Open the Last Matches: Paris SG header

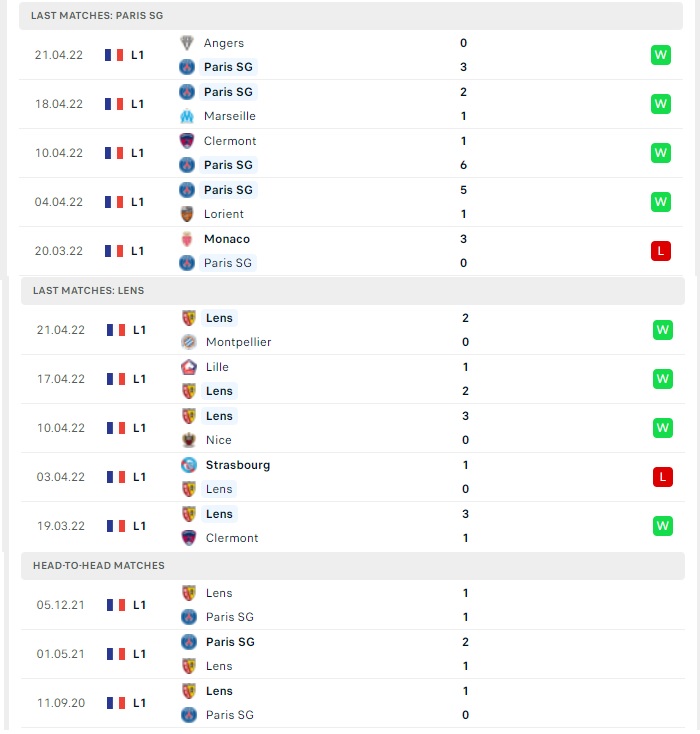pos(351,16)
